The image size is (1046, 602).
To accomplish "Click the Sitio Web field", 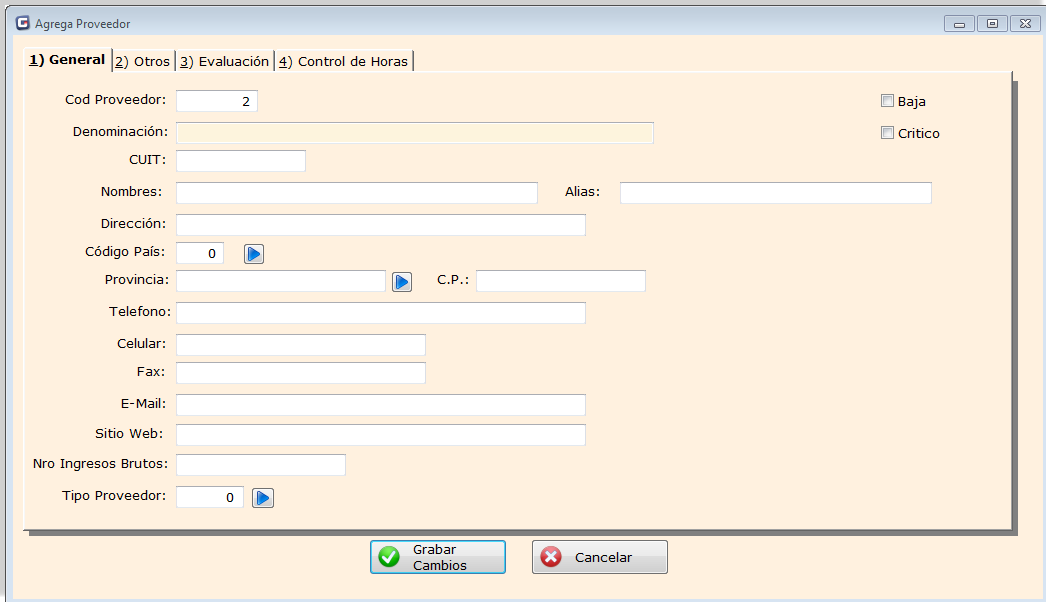I will (x=380, y=435).
